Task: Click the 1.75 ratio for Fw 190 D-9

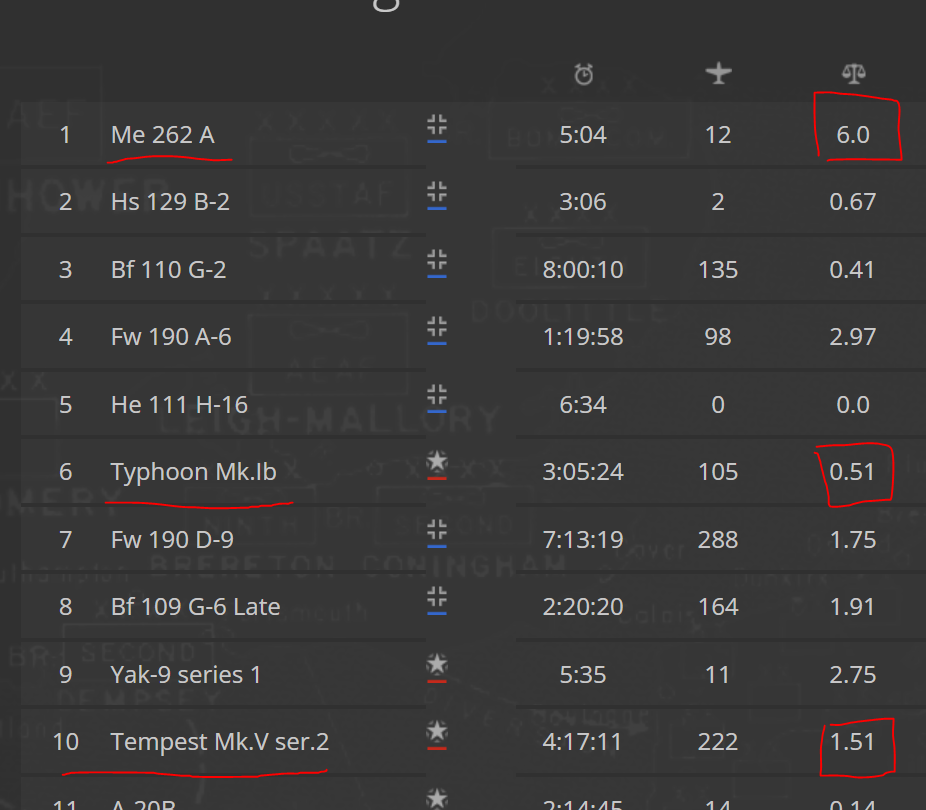Action: coord(853,540)
